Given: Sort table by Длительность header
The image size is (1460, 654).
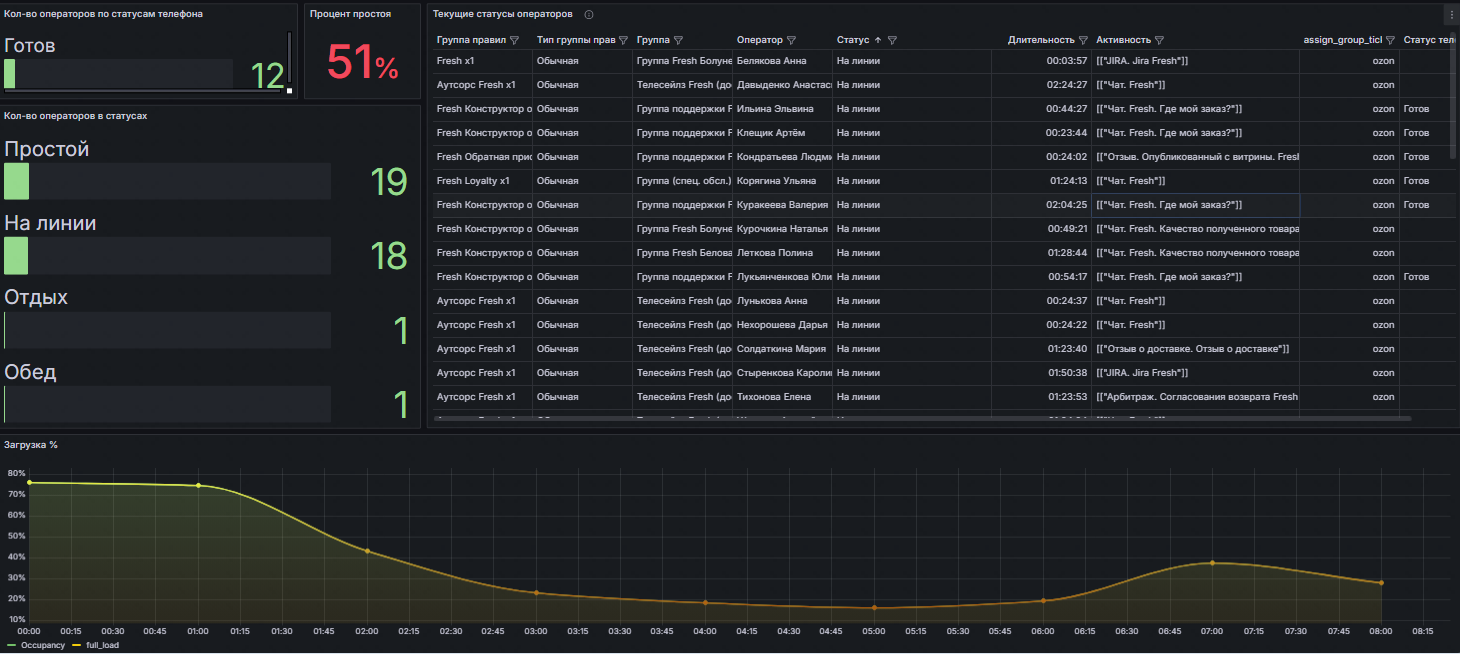Looking at the screenshot, I should (x=1040, y=41).
